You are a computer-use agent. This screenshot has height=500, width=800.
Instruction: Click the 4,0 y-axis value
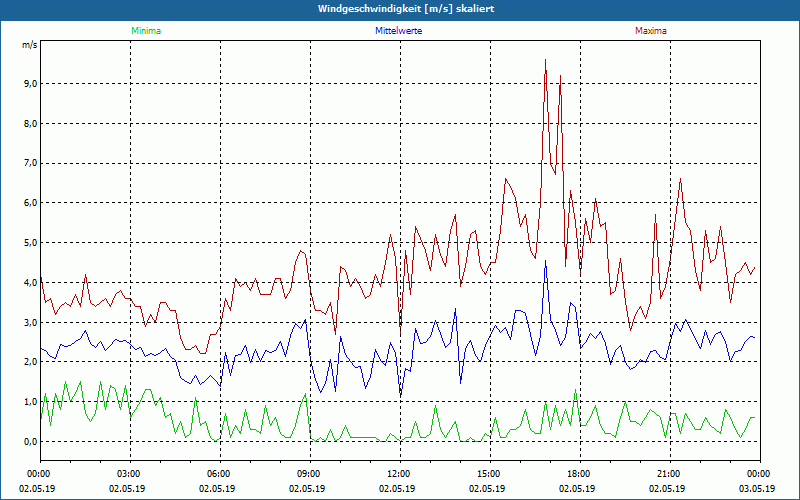point(31,283)
